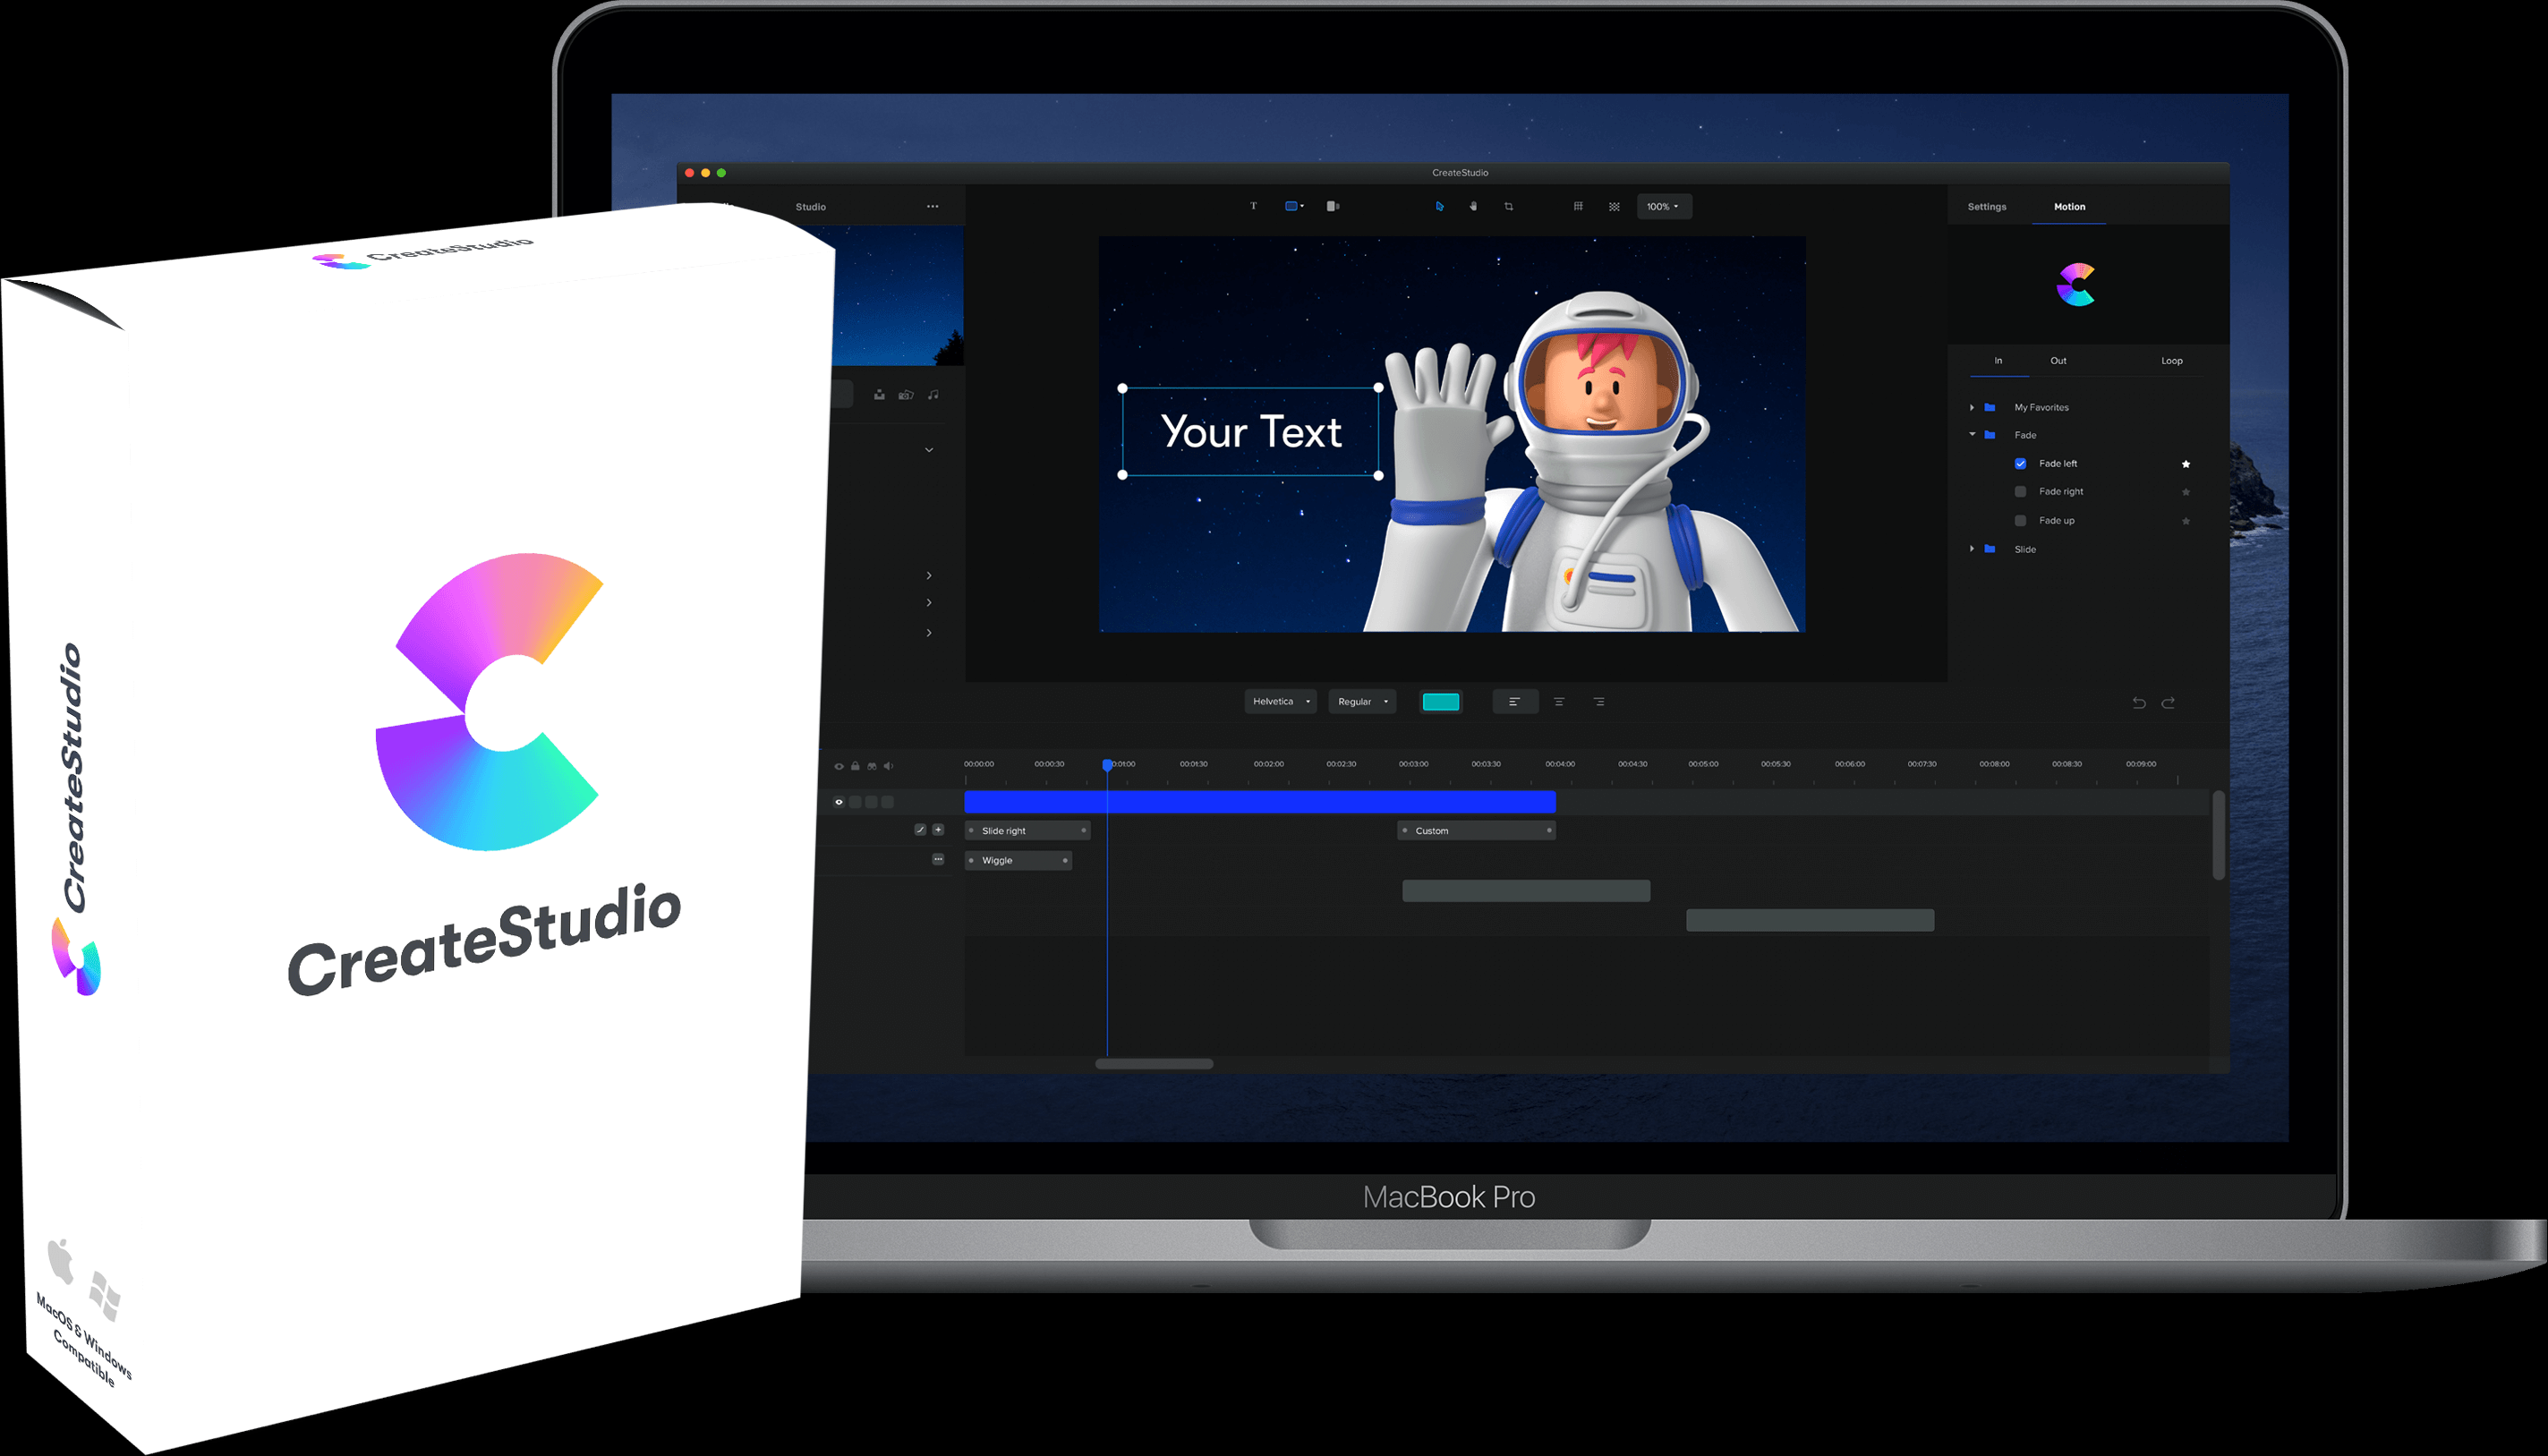This screenshot has height=1456, width=2548.
Task: Switch to the Settings tab
Action: coord(1987,207)
